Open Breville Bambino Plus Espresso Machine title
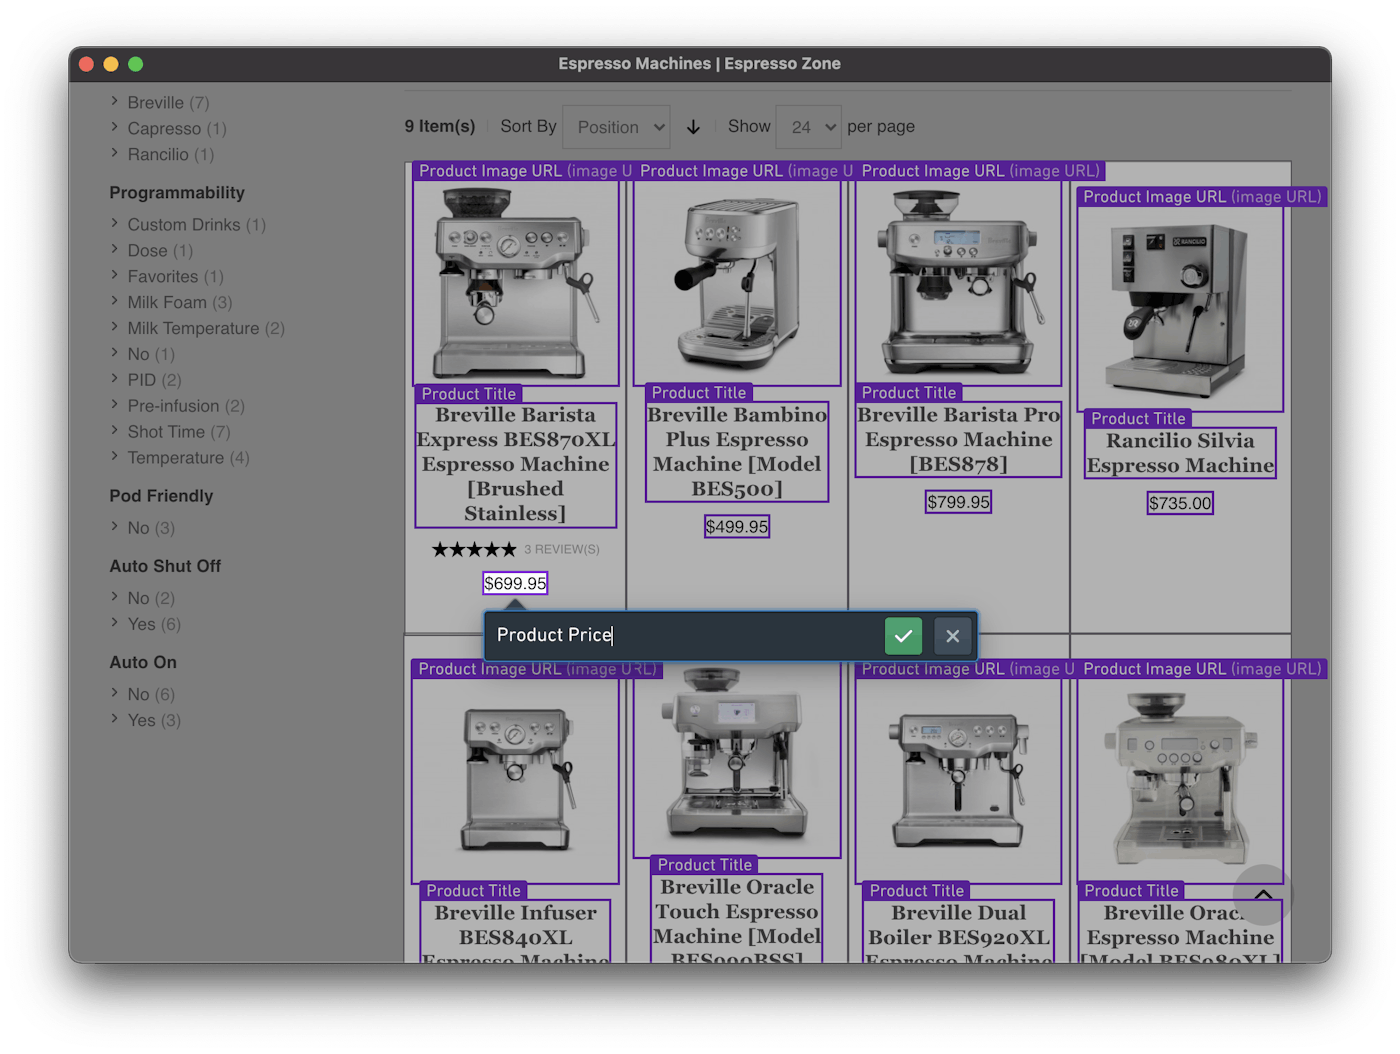 click(737, 452)
